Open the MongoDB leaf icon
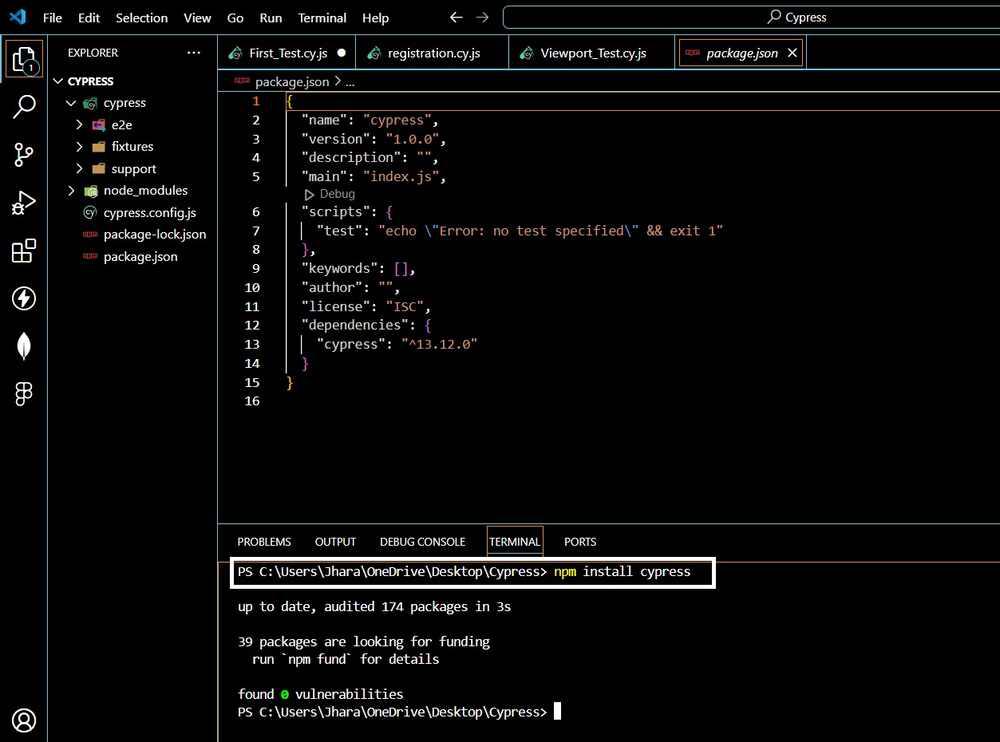The image size is (1000, 742). [x=24, y=347]
